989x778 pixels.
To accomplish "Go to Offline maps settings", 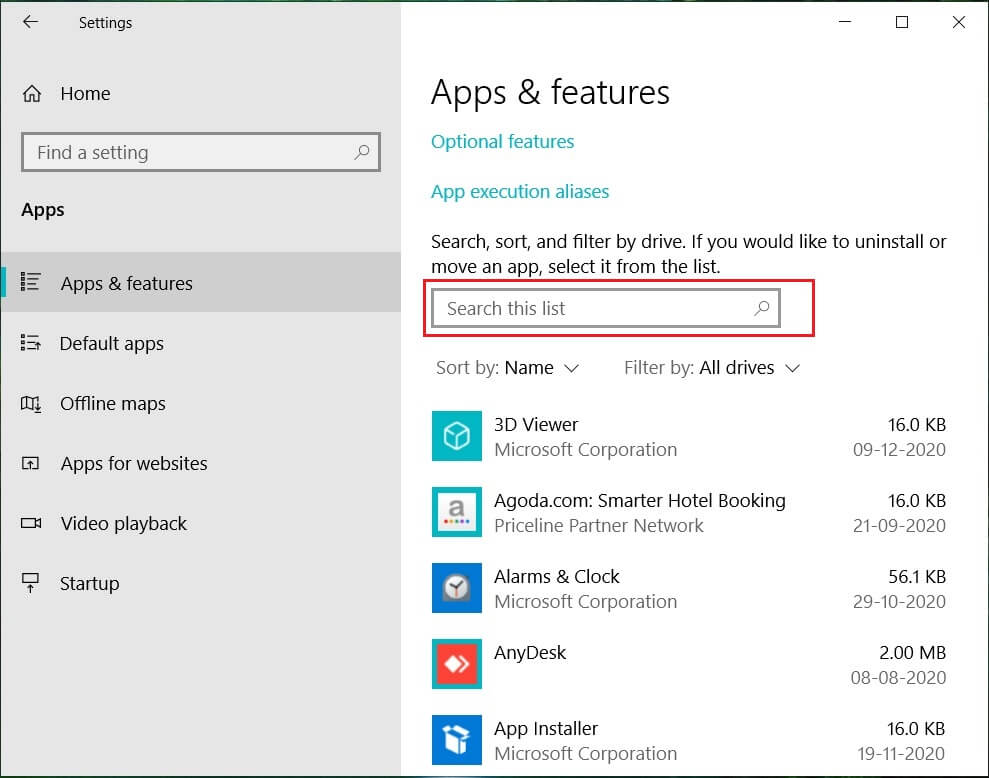I will coord(112,404).
